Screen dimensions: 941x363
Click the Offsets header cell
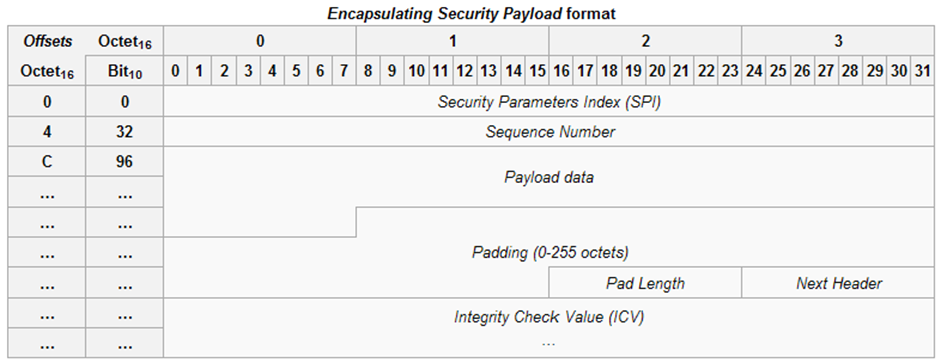pos(46,41)
